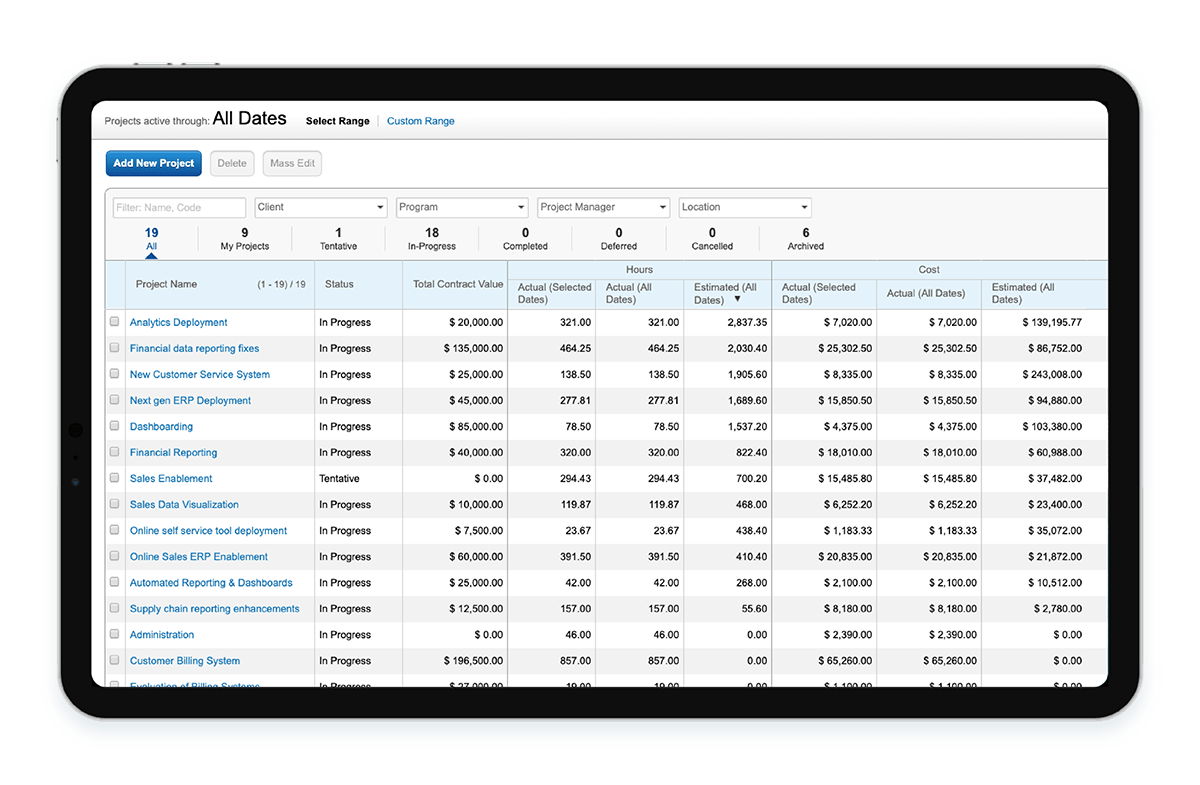Viewport: 1200px width, 785px height.
Task: Open Supply chain reporting enhancements project
Action: pyautogui.click(x=215, y=608)
